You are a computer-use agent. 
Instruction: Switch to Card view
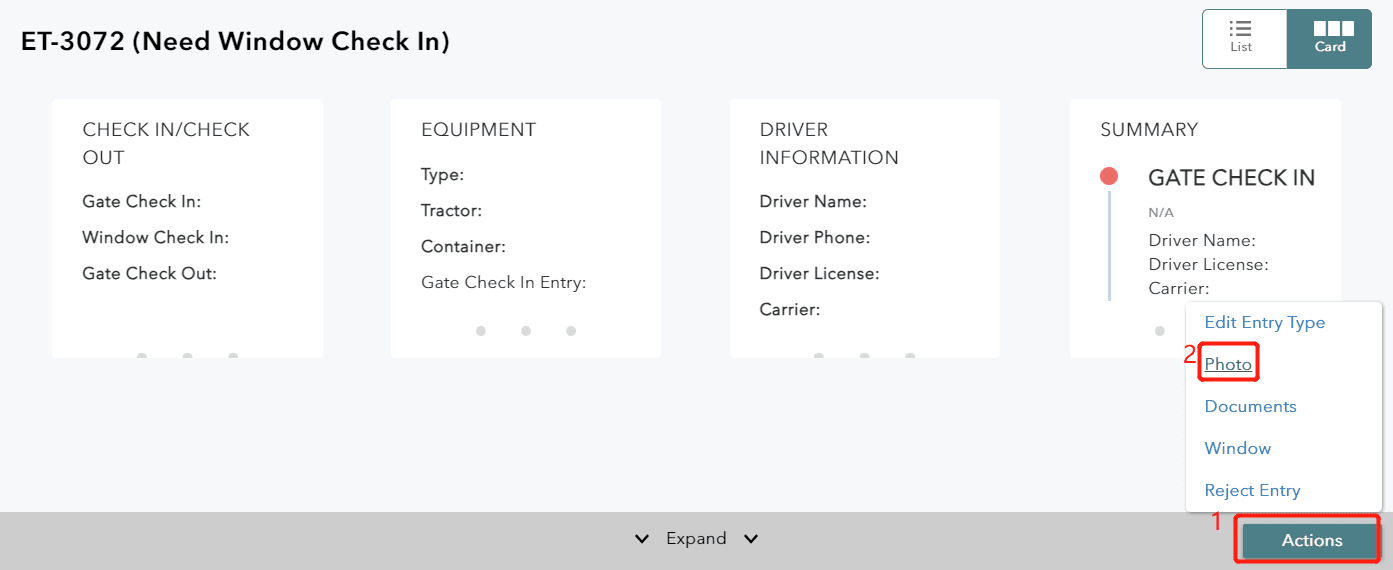click(1329, 39)
